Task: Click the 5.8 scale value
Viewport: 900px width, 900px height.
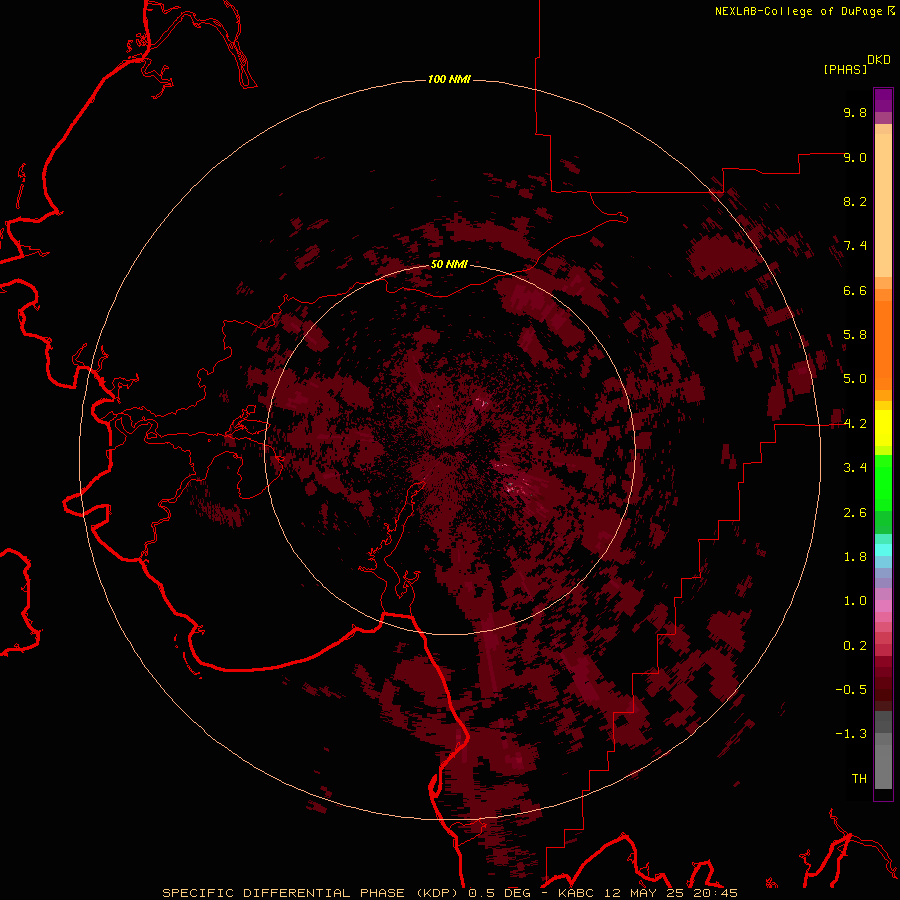Action: point(855,335)
